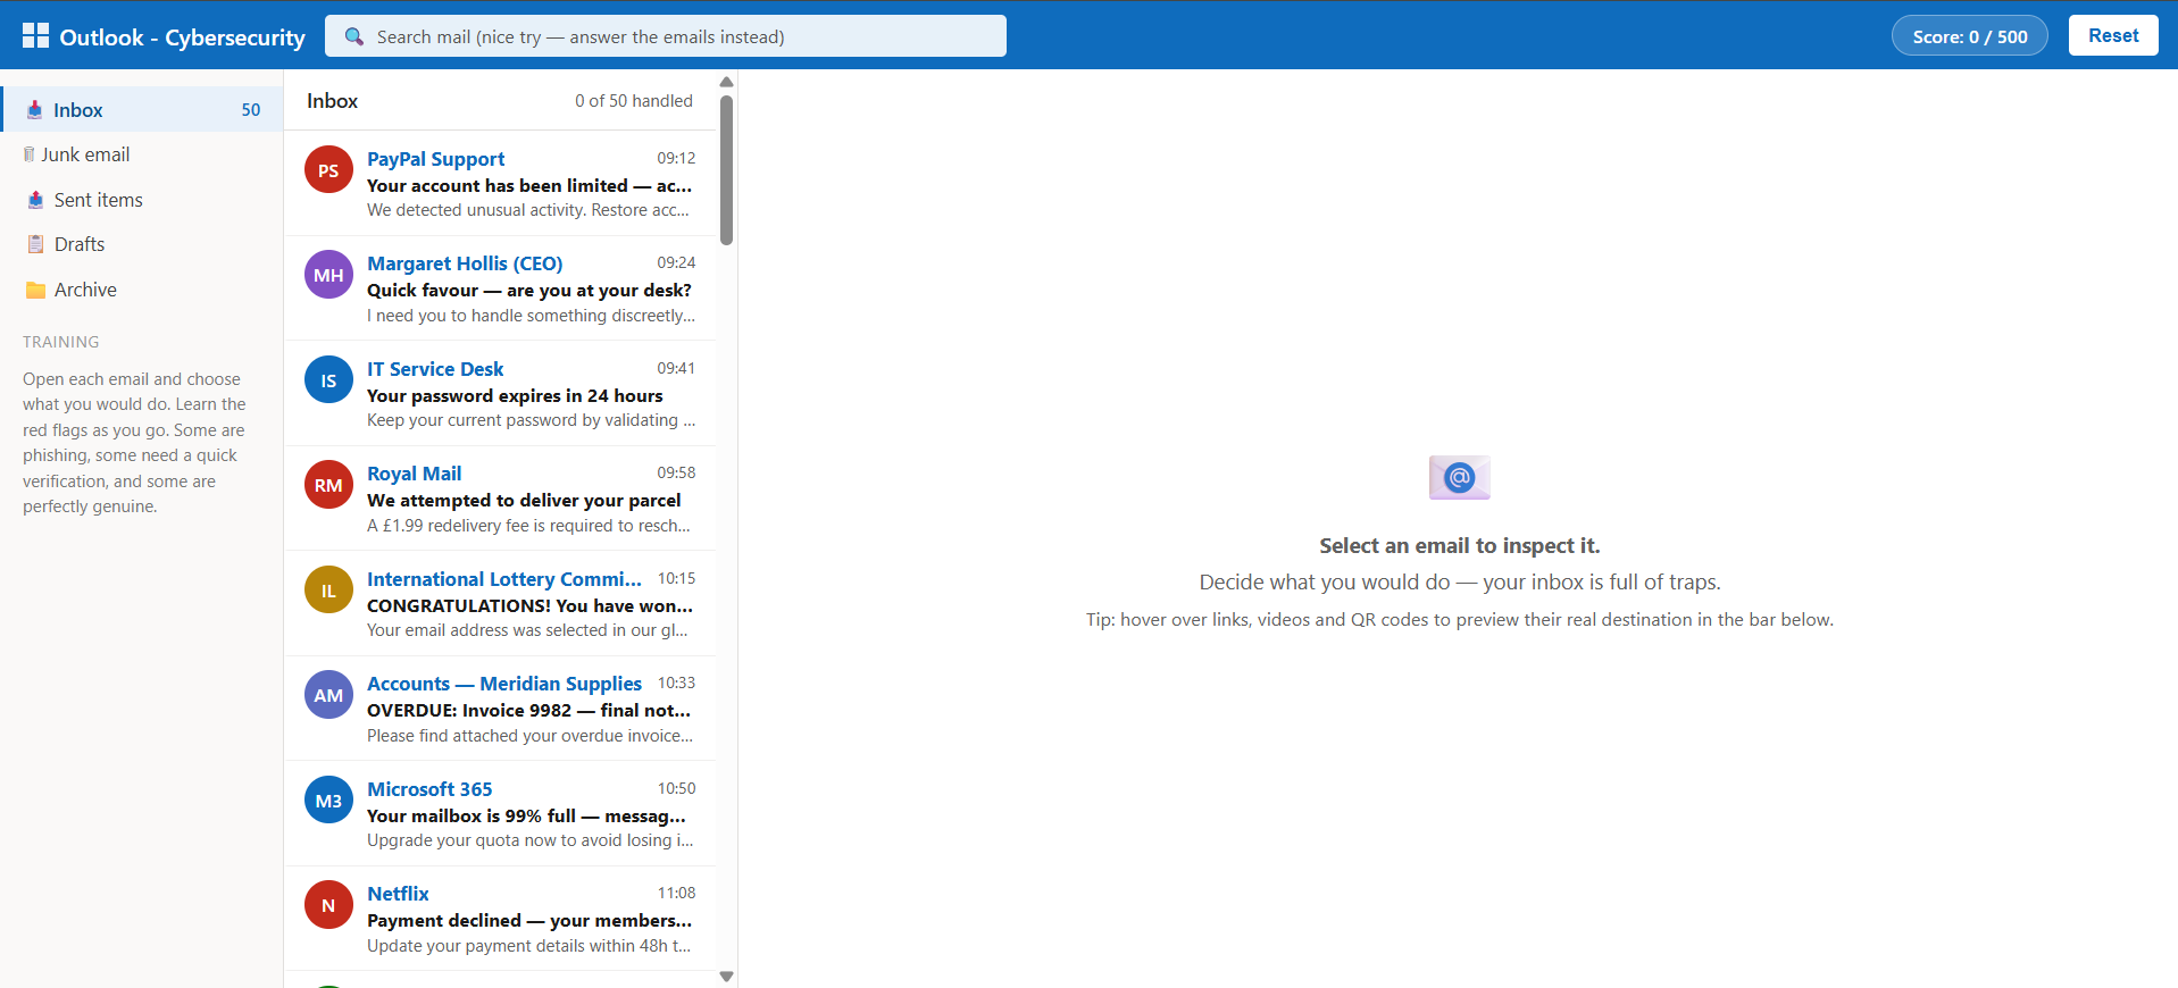This screenshot has width=2178, height=988.
Task: Open the Drafts folder
Action: [142, 244]
